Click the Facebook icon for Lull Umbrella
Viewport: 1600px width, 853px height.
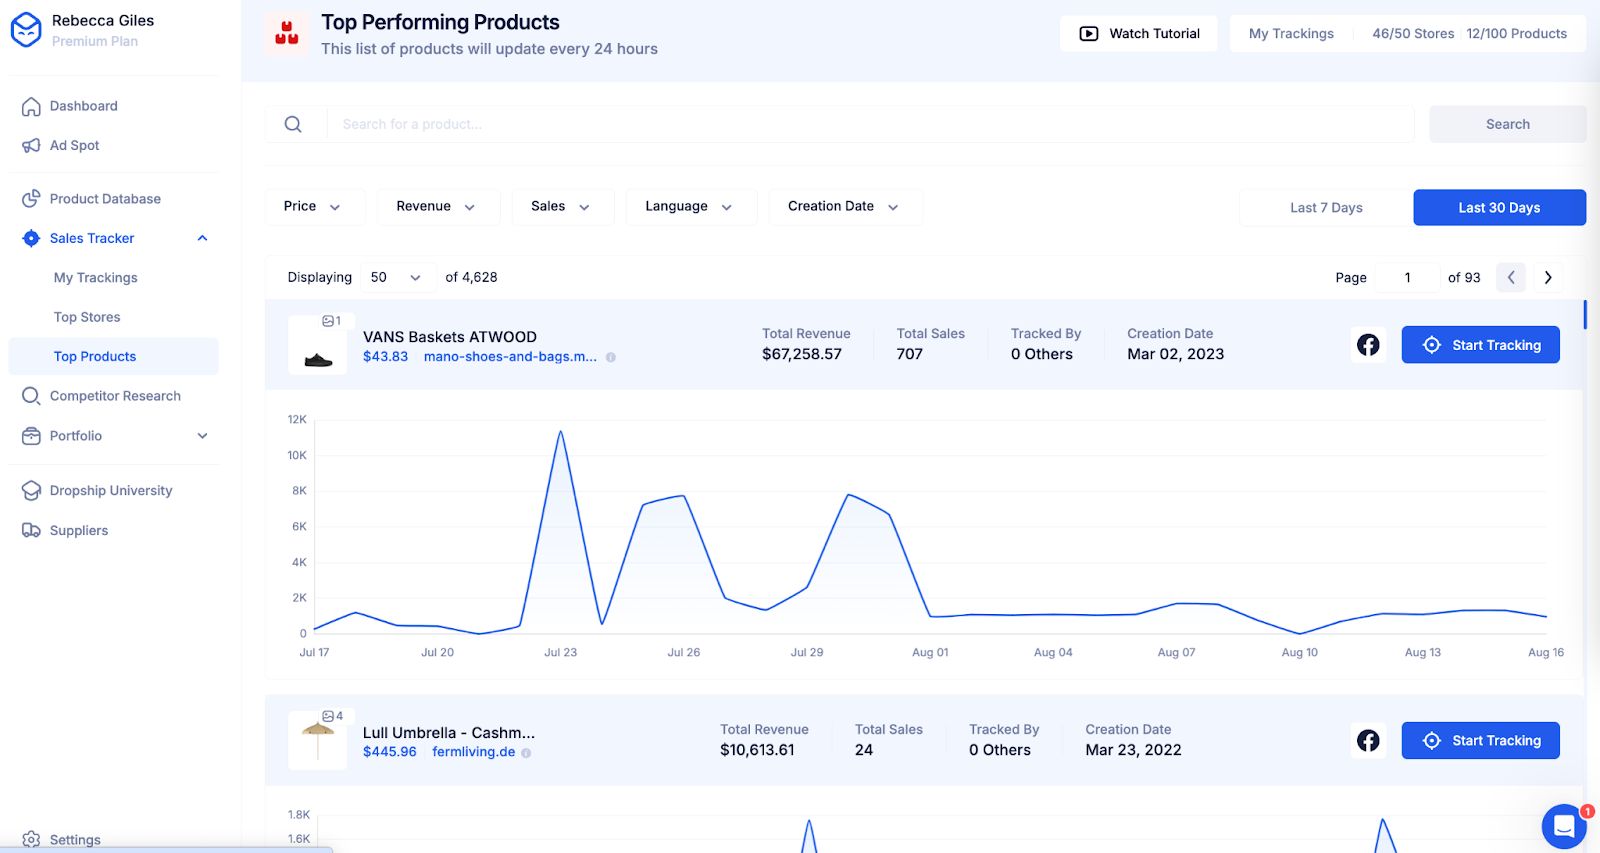pos(1368,741)
